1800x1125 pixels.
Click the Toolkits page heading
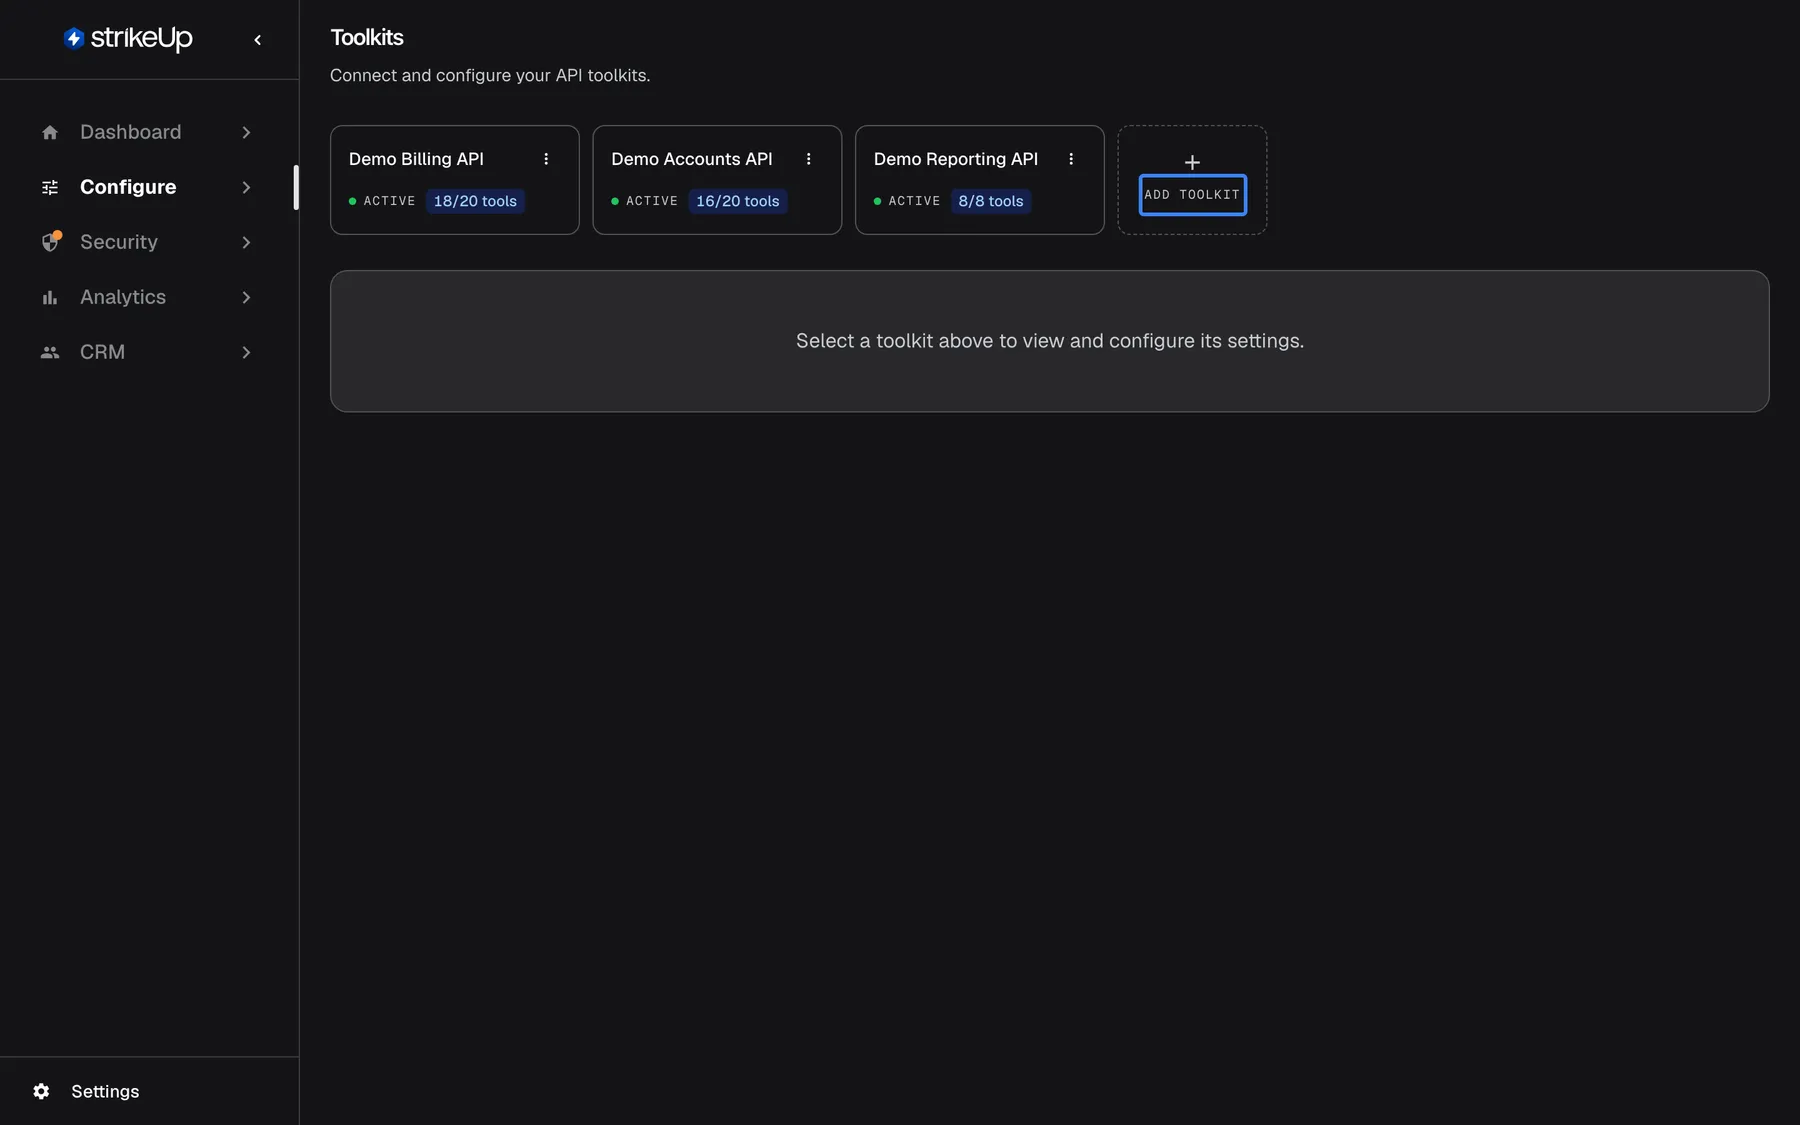coord(367,38)
